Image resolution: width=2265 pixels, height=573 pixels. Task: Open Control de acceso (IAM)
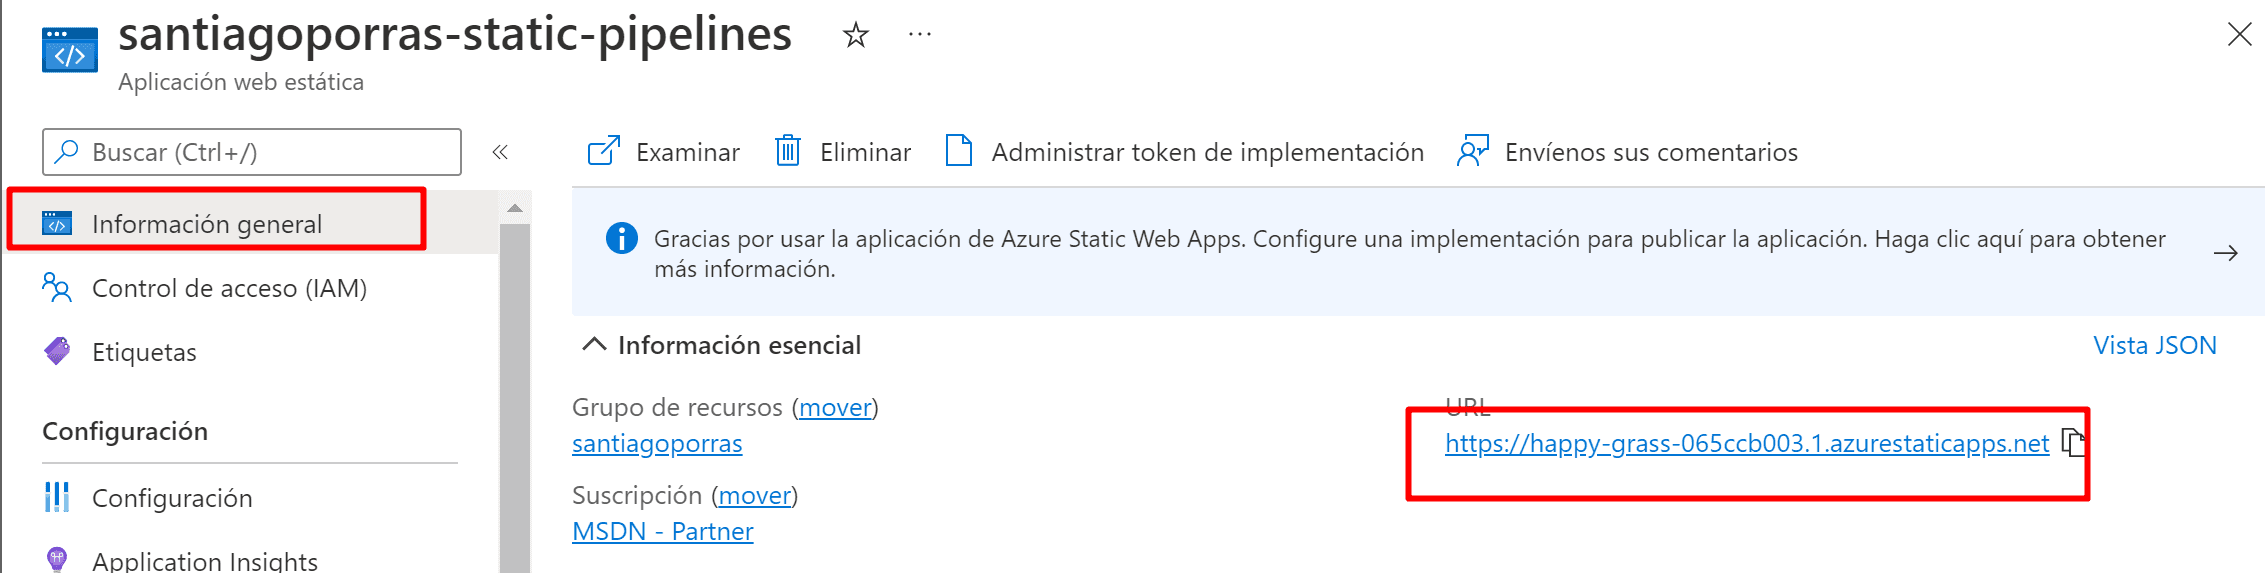(229, 288)
